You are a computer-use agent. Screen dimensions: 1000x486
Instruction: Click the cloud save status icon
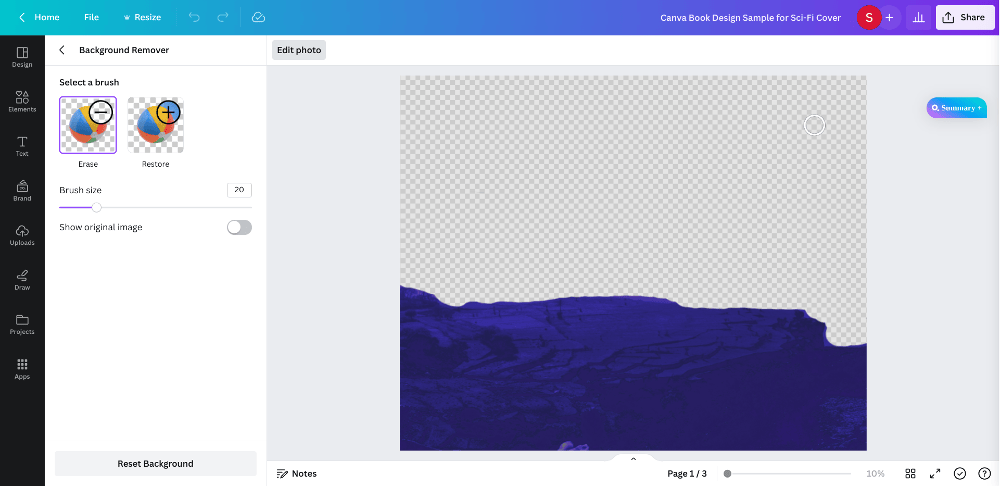[258, 17]
